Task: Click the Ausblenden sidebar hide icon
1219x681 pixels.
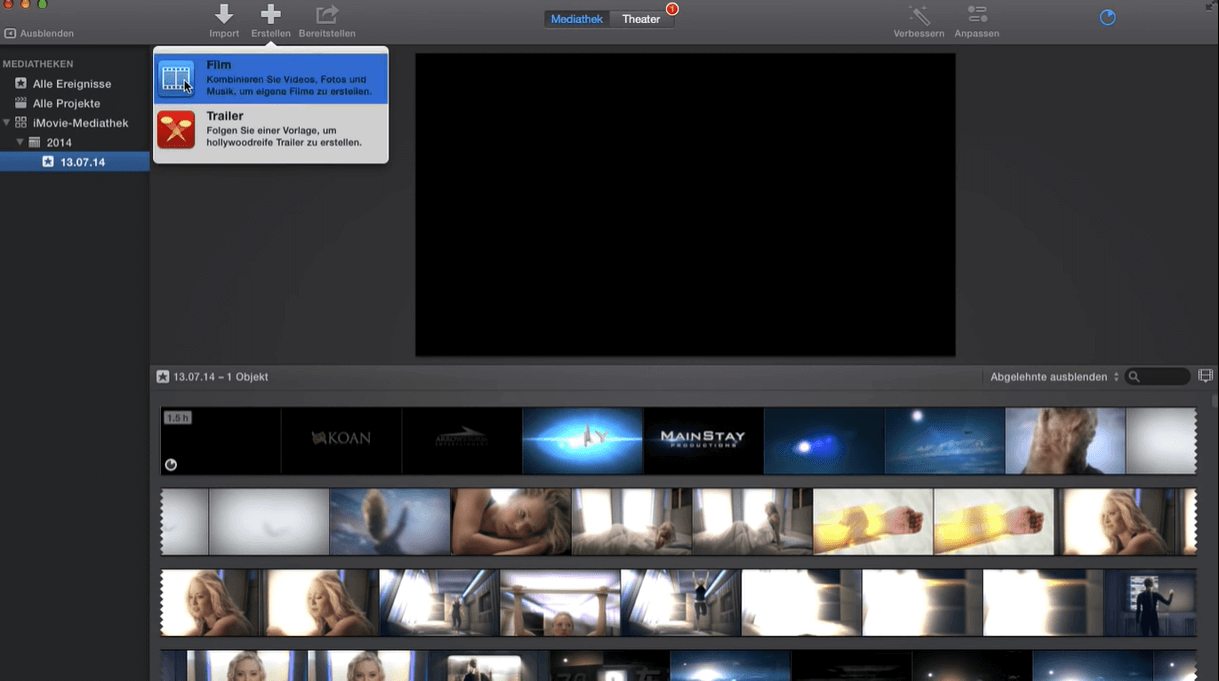Action: coord(10,33)
